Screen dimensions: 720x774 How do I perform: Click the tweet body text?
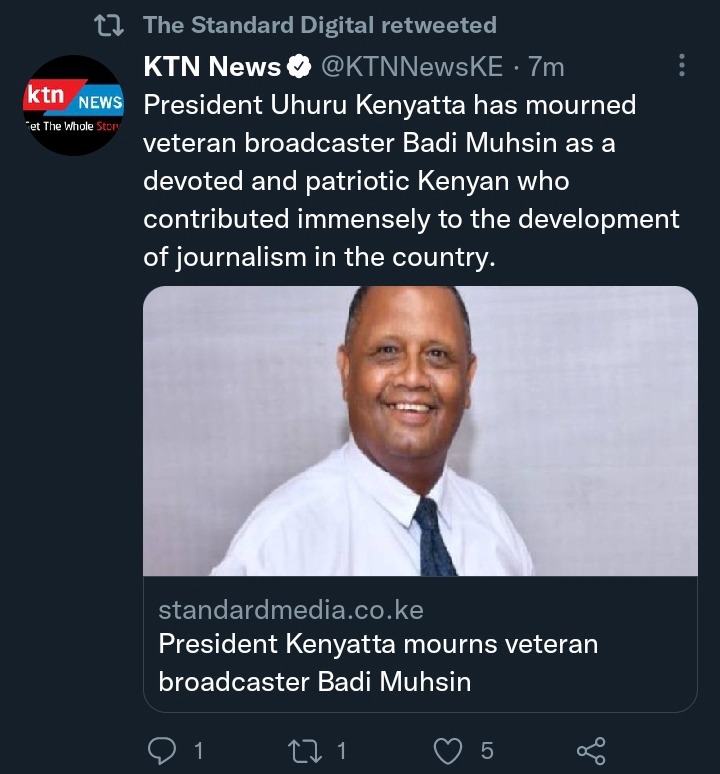(x=411, y=181)
